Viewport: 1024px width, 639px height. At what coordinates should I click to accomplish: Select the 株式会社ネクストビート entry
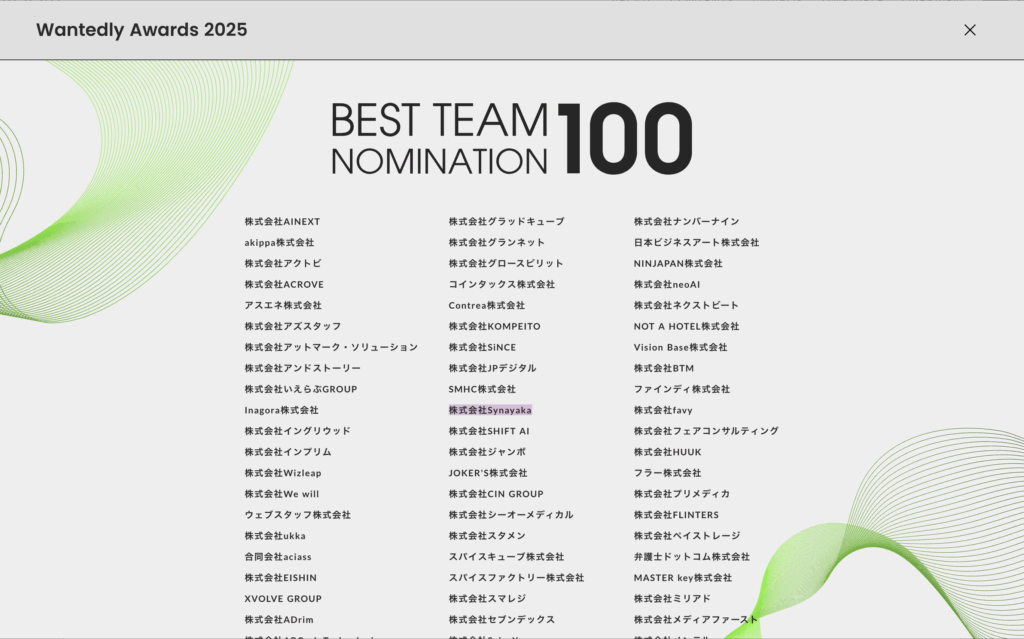point(686,305)
